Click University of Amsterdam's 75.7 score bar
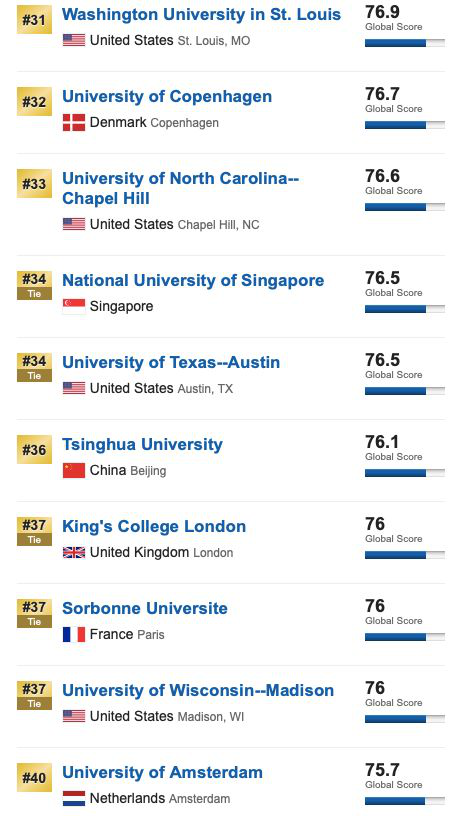The height and width of the screenshot is (827, 457). tap(405, 801)
